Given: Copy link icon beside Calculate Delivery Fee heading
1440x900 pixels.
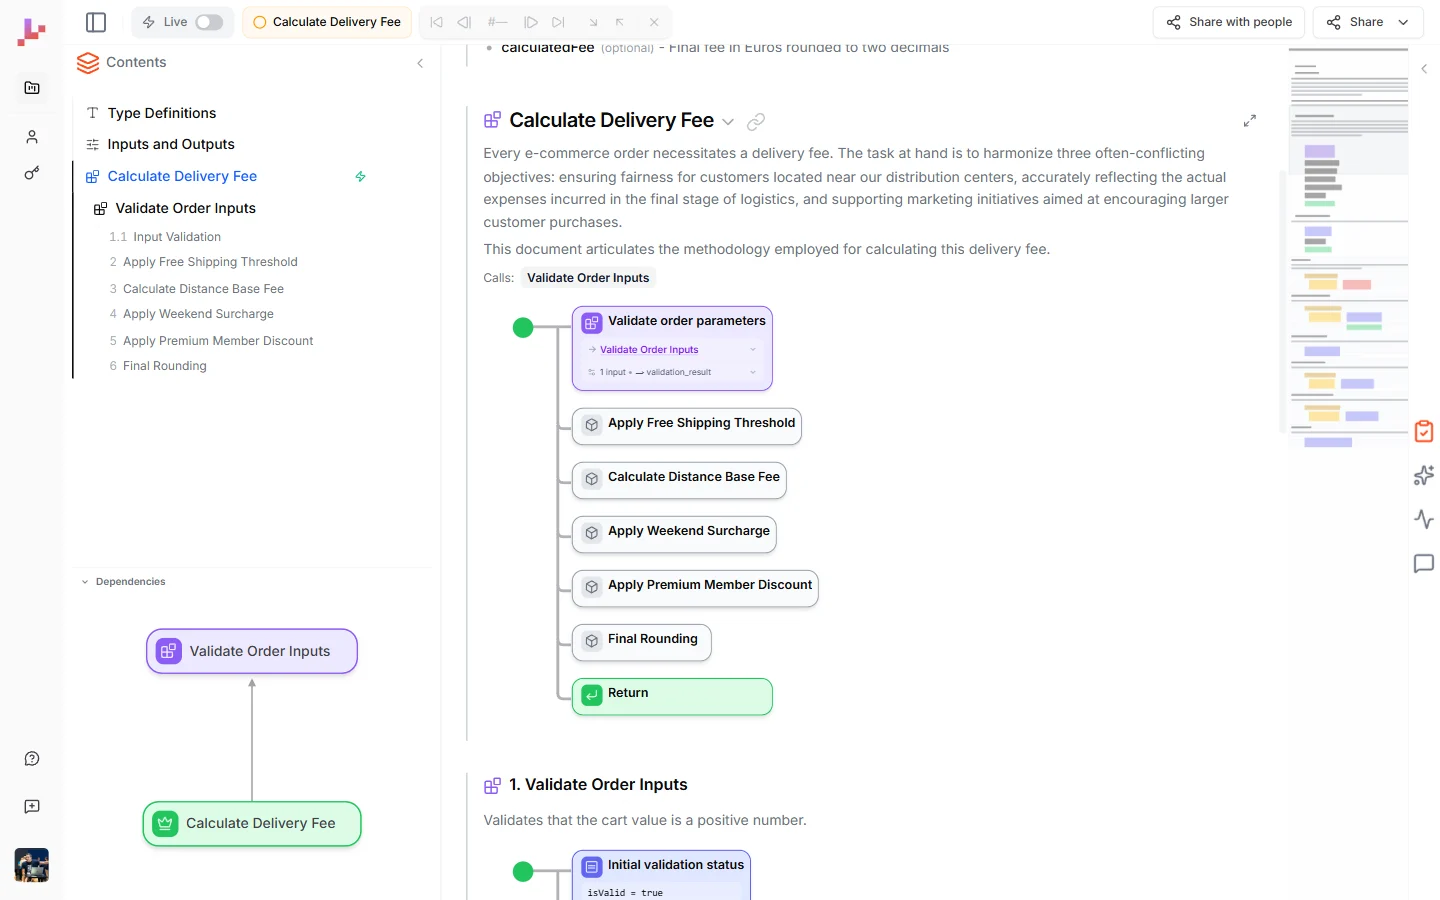Looking at the screenshot, I should coord(756,122).
